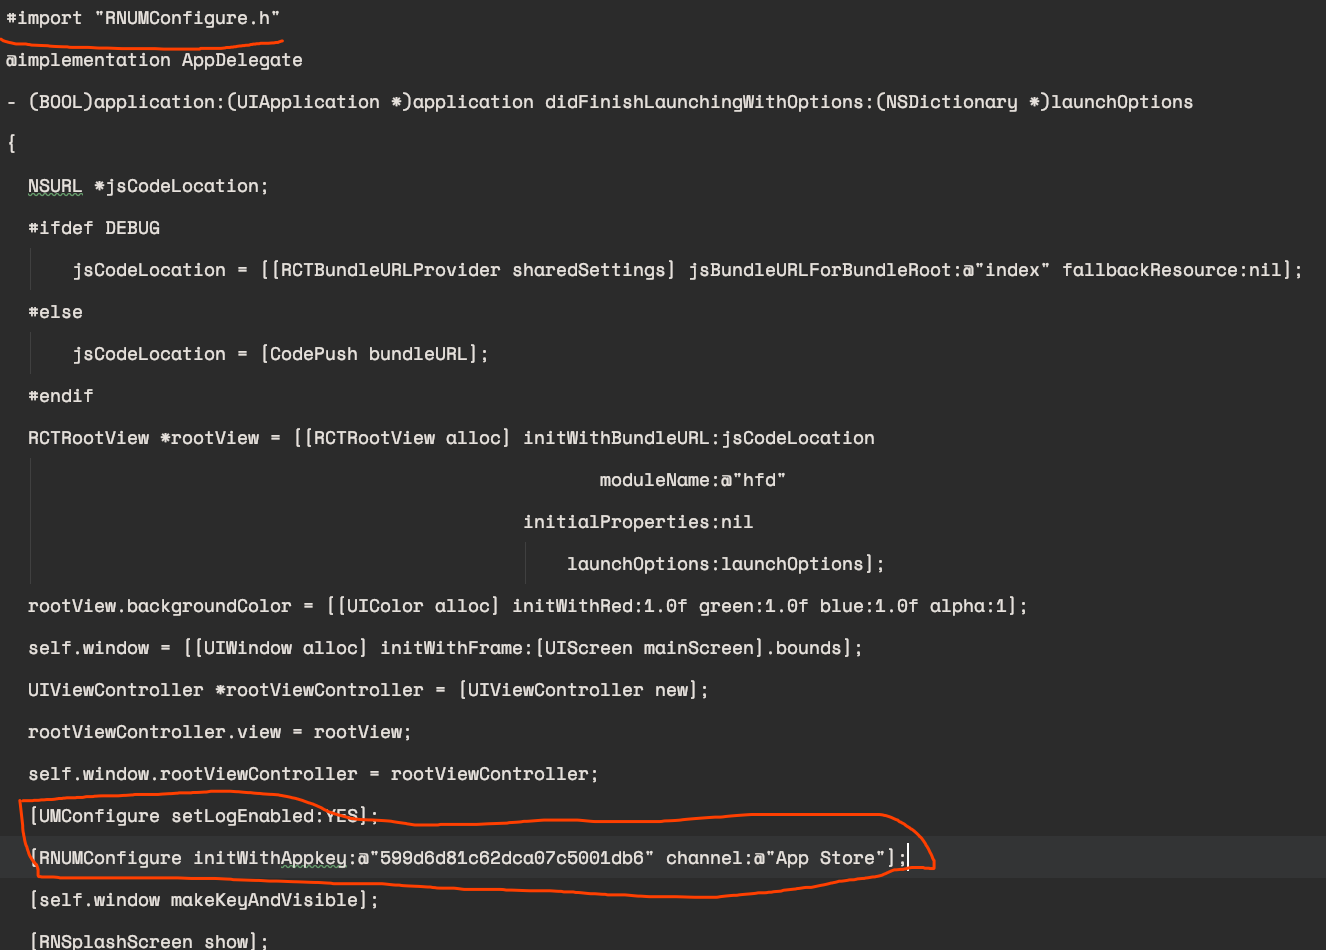This screenshot has width=1326, height=950.
Task: Click the self.window.rootViewController assignment line
Action: 313,774
